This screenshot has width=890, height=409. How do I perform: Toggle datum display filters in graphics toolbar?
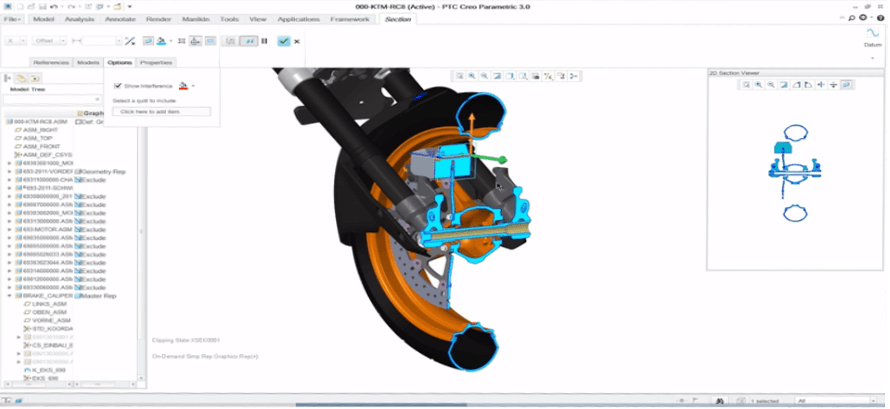point(548,76)
